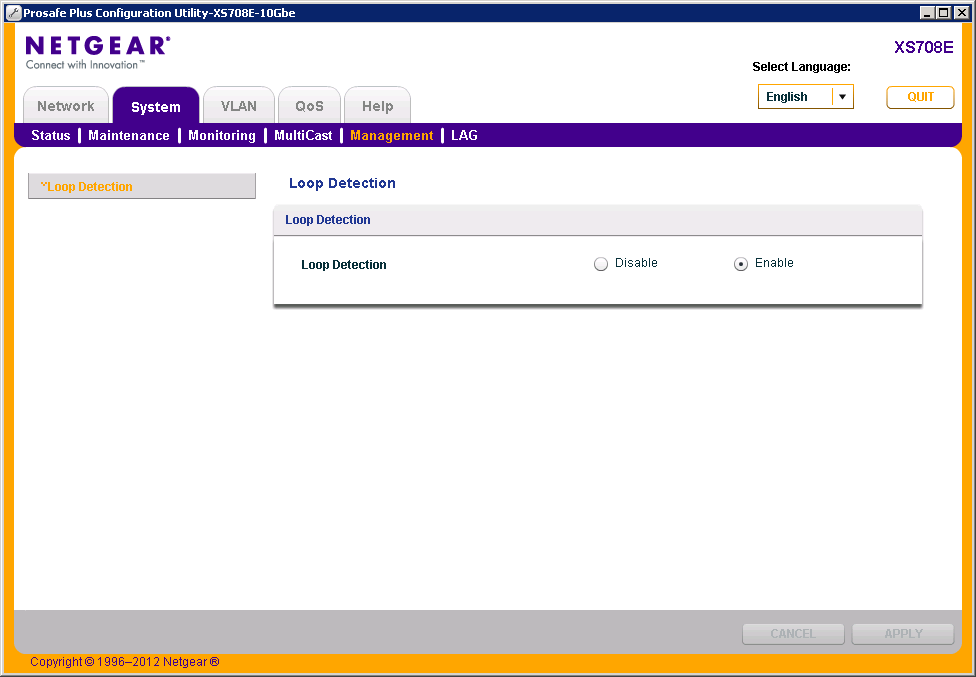Open the language dropdown arrow
The width and height of the screenshot is (976, 677).
[x=842, y=97]
